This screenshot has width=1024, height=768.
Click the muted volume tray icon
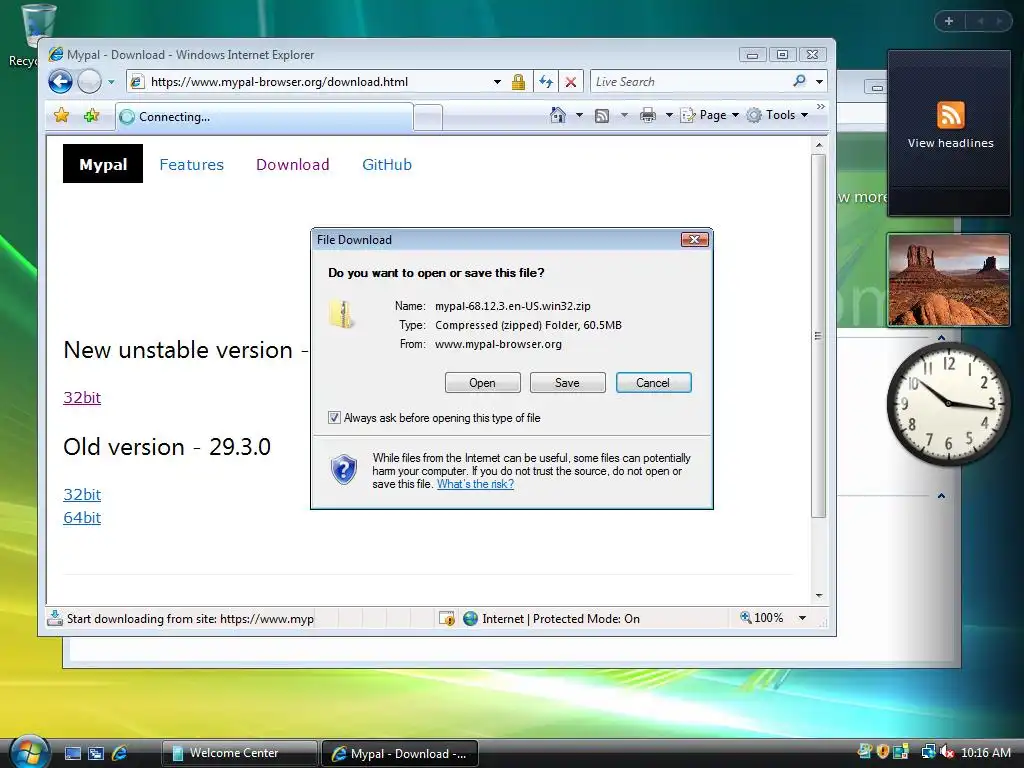point(946,752)
